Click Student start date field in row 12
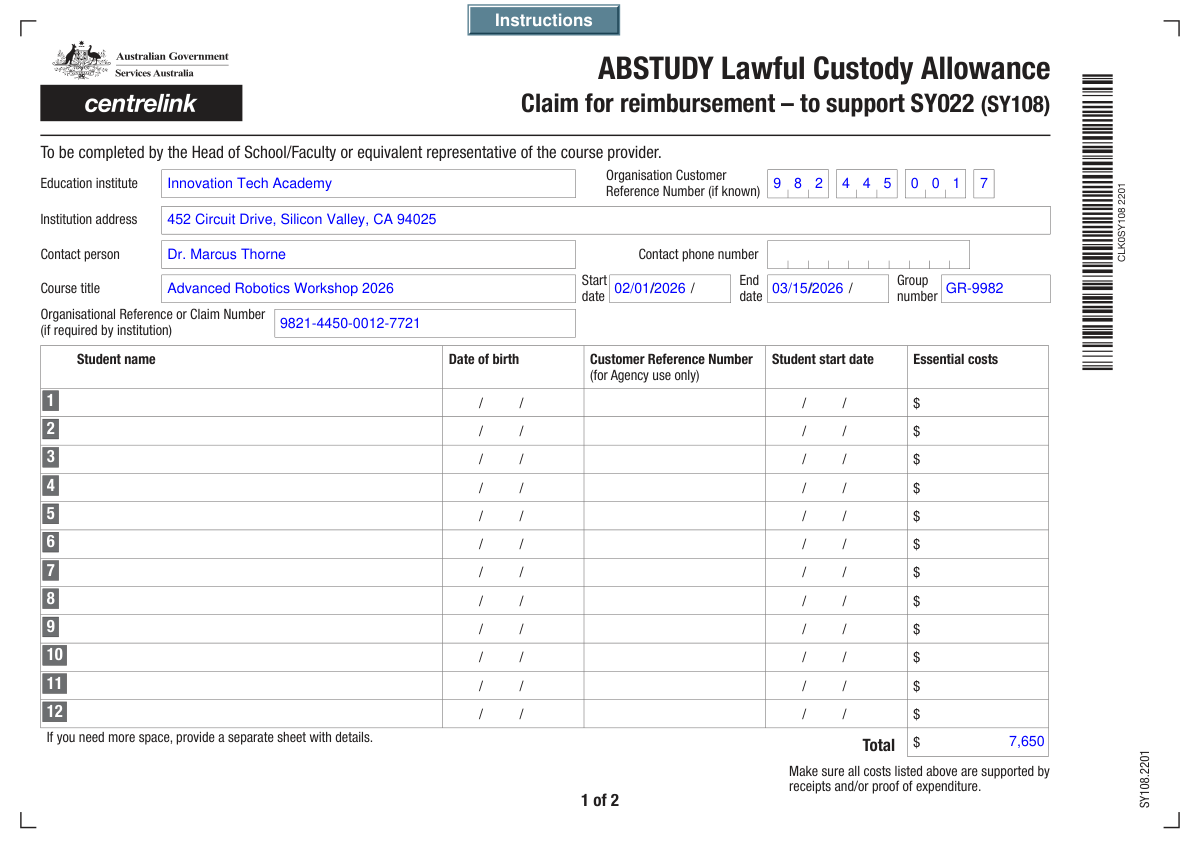Image resolution: width=1200 pixels, height=849 pixels. [836, 713]
